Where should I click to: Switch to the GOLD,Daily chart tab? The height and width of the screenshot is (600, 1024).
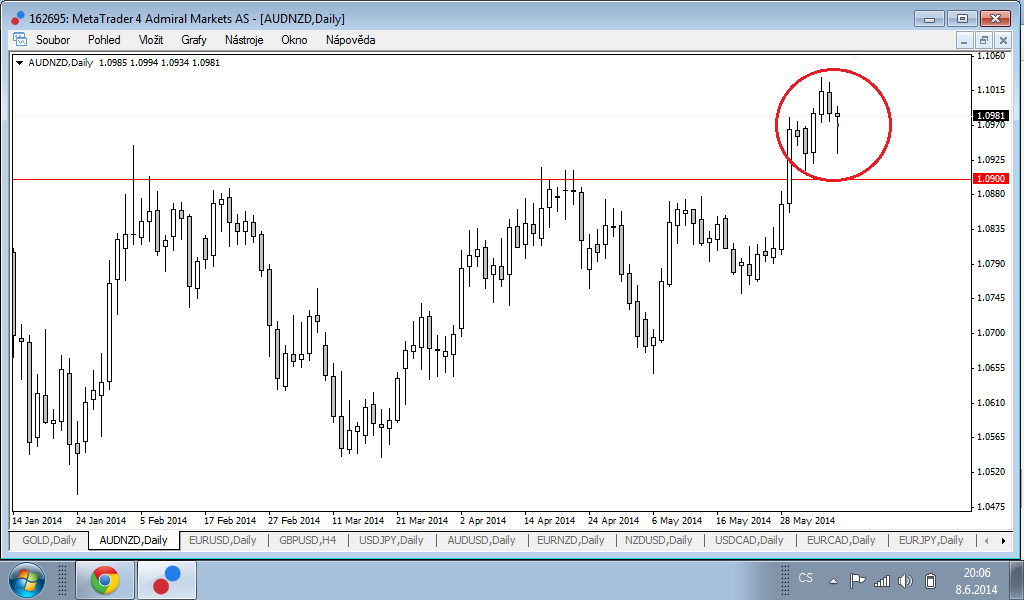click(49, 540)
